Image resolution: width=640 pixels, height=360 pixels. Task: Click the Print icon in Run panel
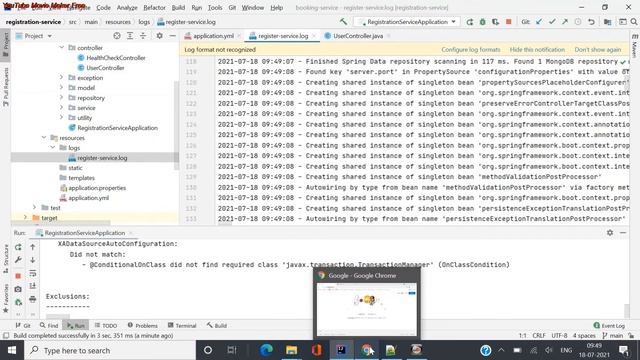[x=33, y=299]
